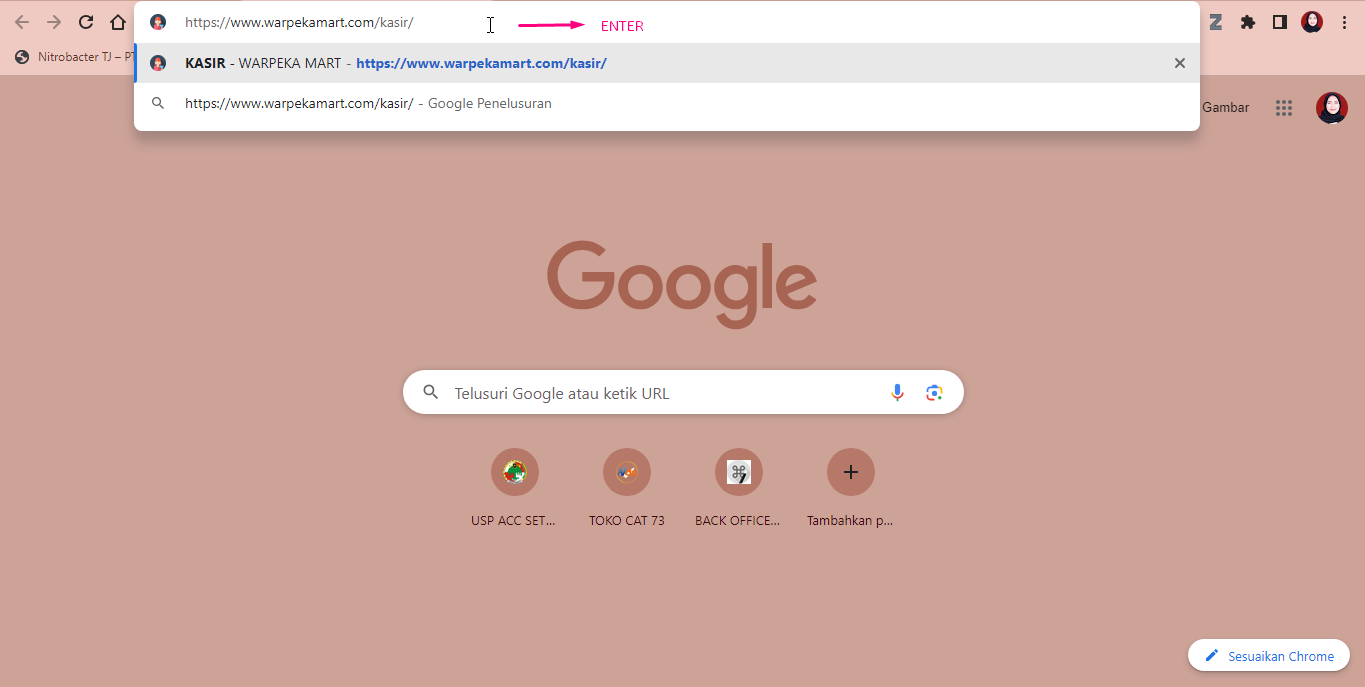
Task: Reload the page with the refresh icon
Action: tap(86, 22)
